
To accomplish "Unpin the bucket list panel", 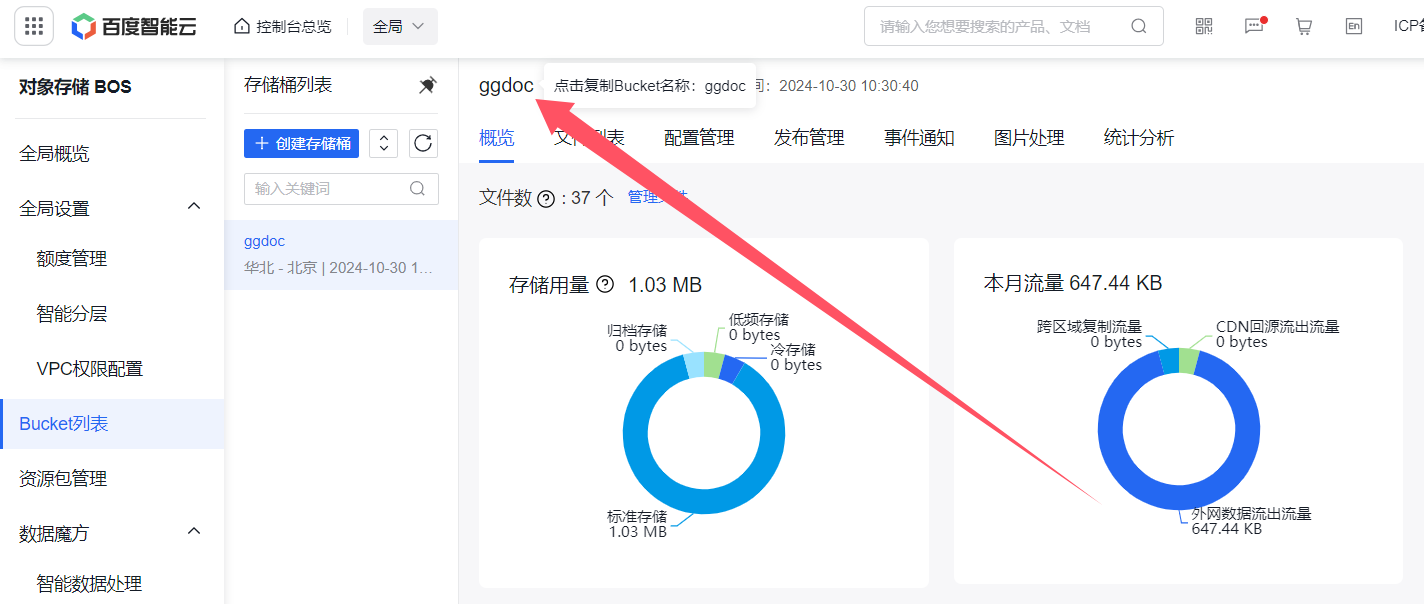I will tap(427, 86).
